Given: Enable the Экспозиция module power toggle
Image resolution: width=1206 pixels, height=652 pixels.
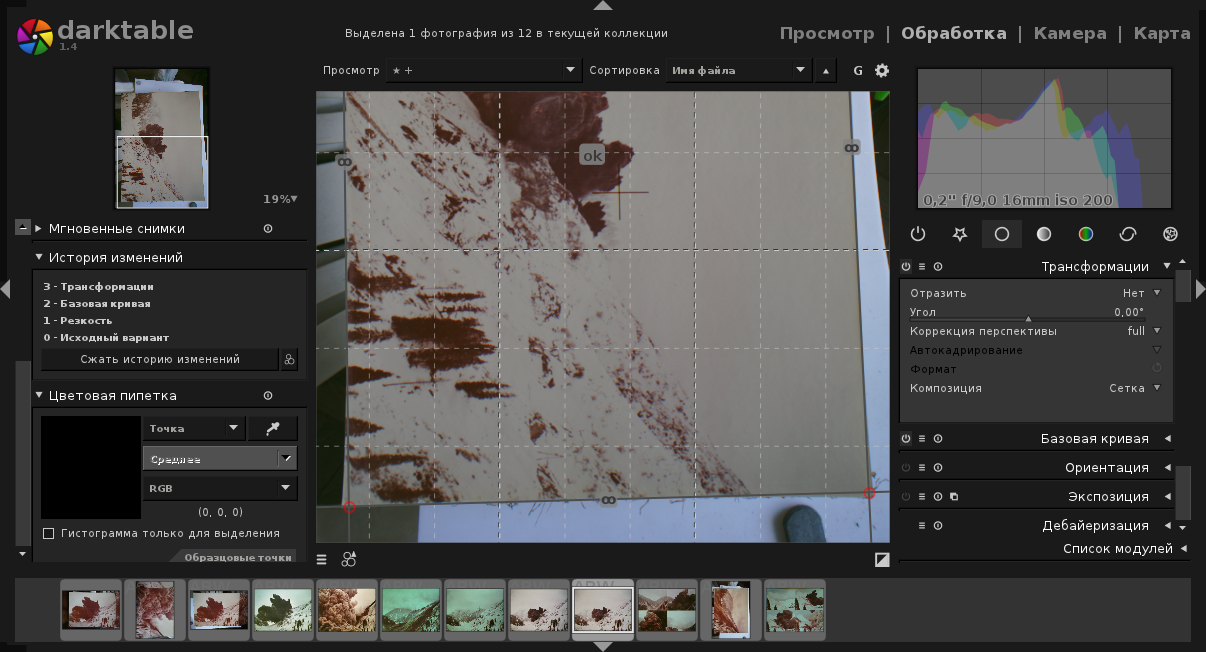Looking at the screenshot, I should pyautogui.click(x=906, y=496).
